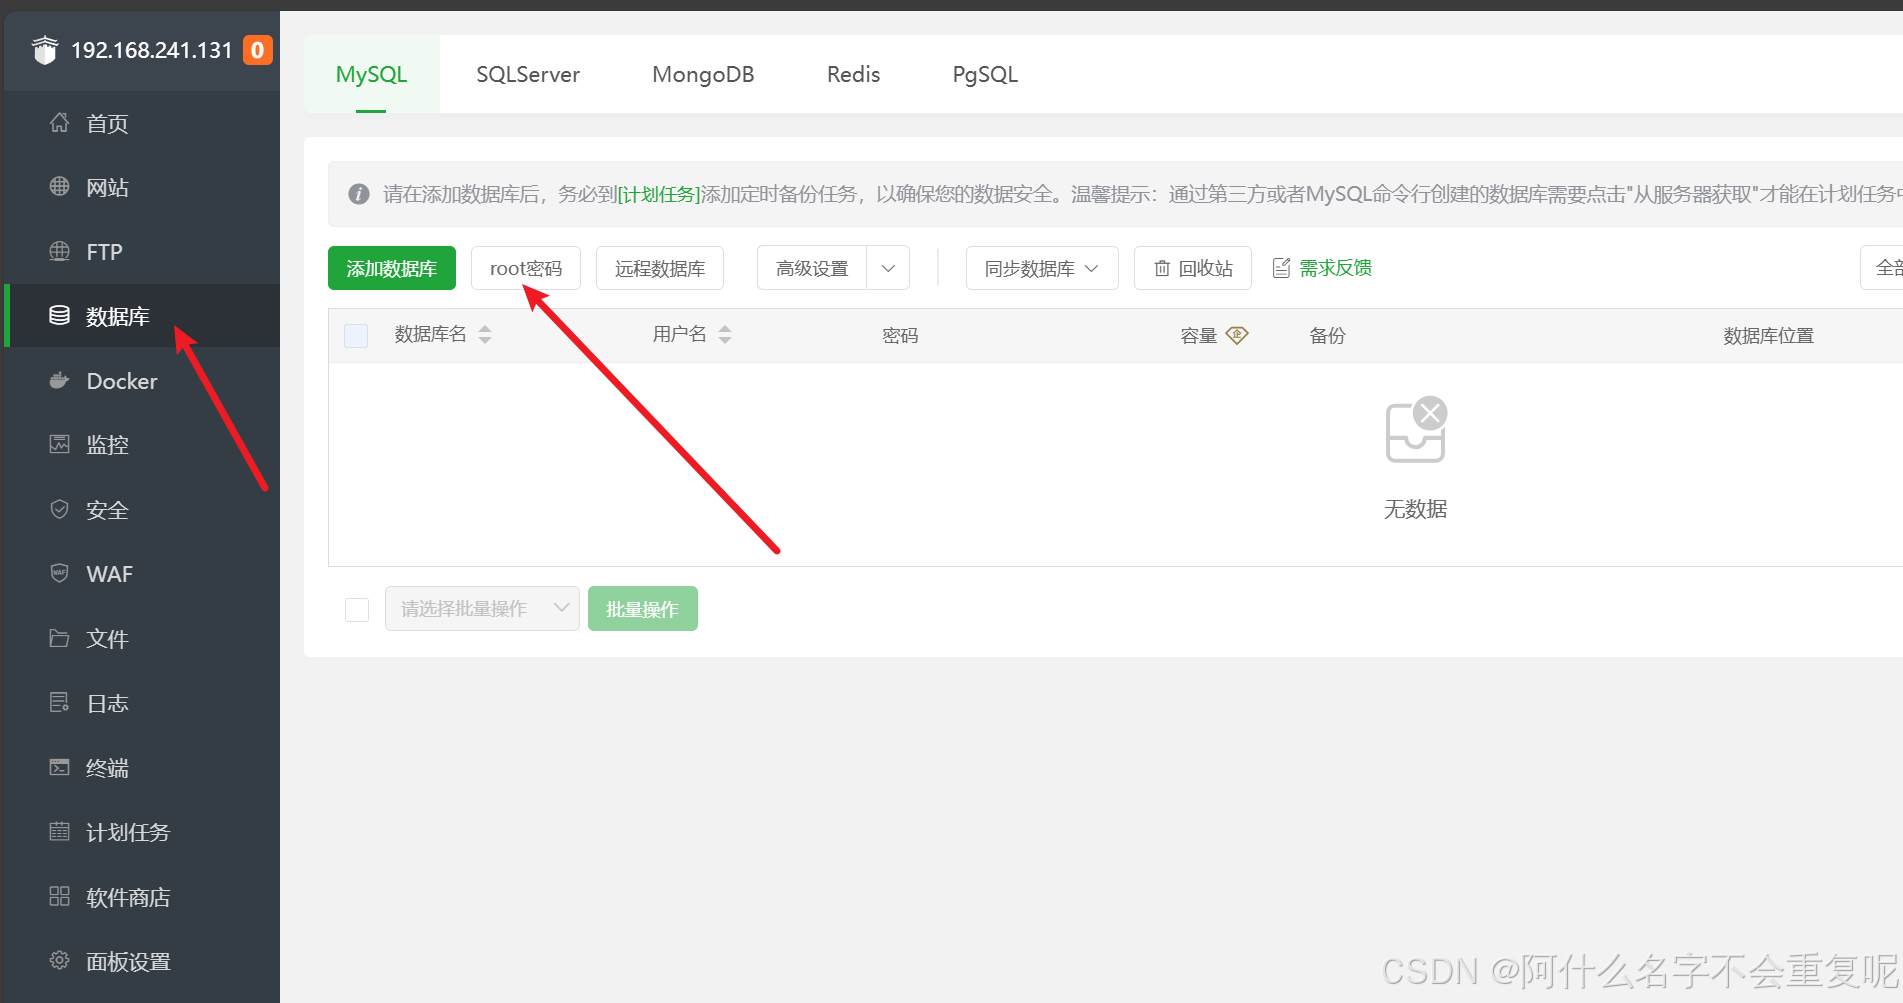Open the partially visible 全部 dropdown at right
Image resolution: width=1903 pixels, height=1003 pixels.
[1882, 268]
